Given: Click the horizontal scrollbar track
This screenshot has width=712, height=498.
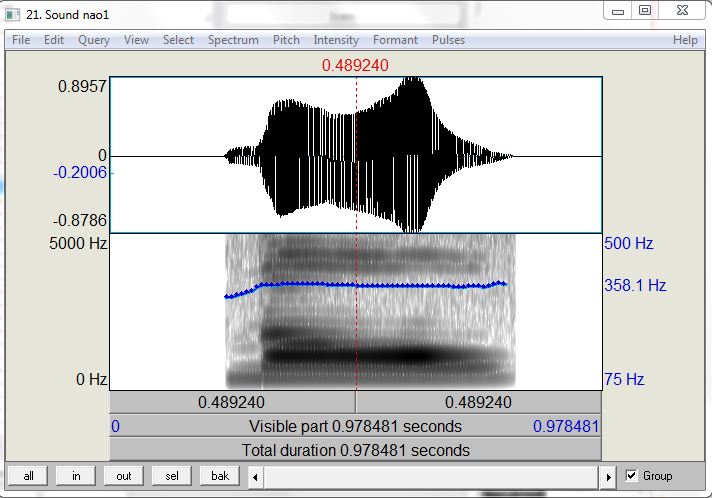Looking at the screenshot, I should [431, 477].
